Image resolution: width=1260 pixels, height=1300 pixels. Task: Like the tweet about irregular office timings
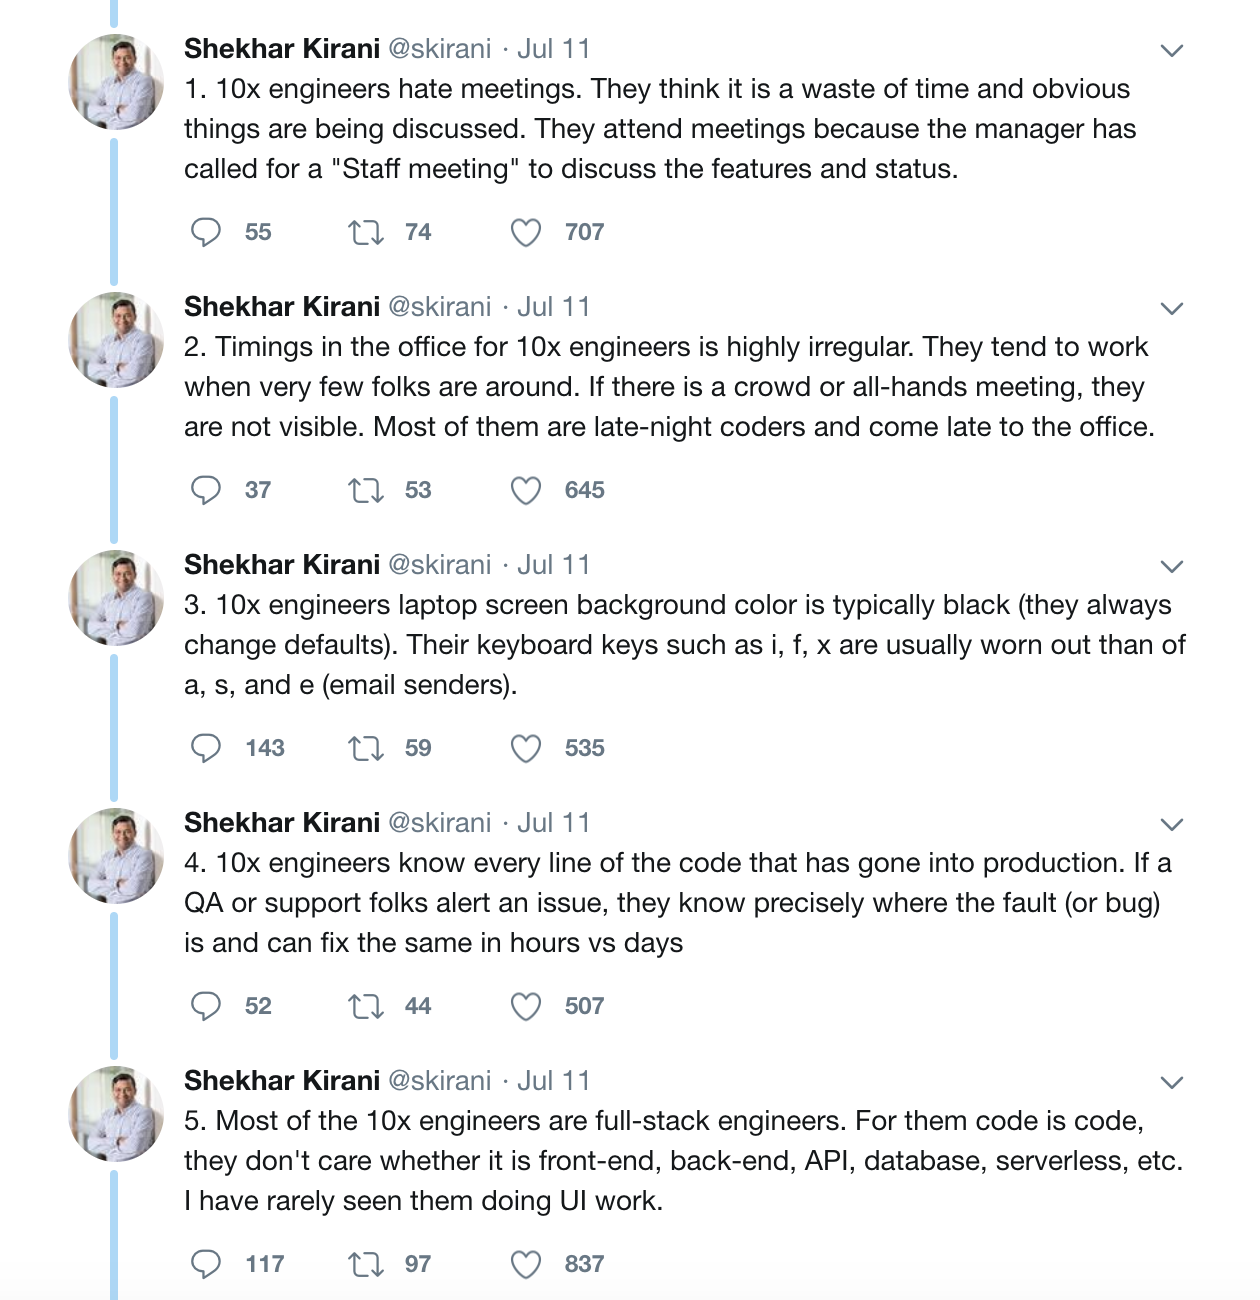(x=526, y=491)
